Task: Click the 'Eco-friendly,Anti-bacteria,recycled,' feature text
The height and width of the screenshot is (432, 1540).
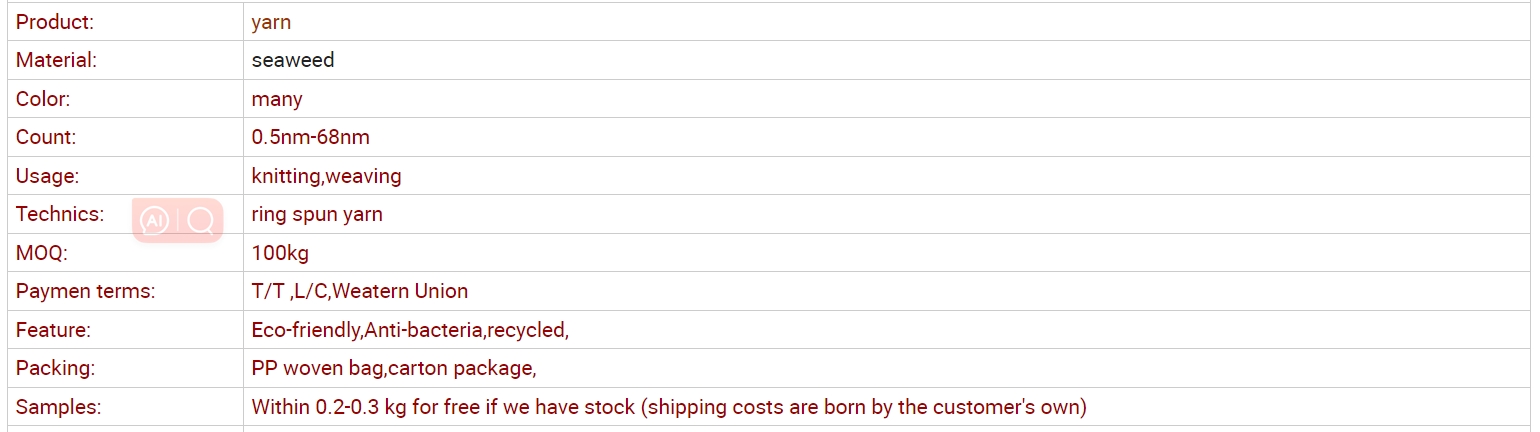Action: 410,329
